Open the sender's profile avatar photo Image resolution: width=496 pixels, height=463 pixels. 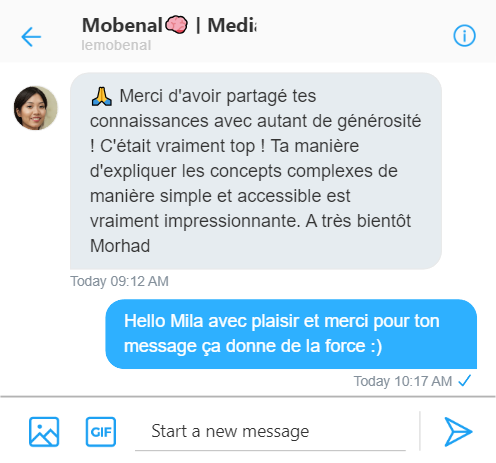pos(36,108)
